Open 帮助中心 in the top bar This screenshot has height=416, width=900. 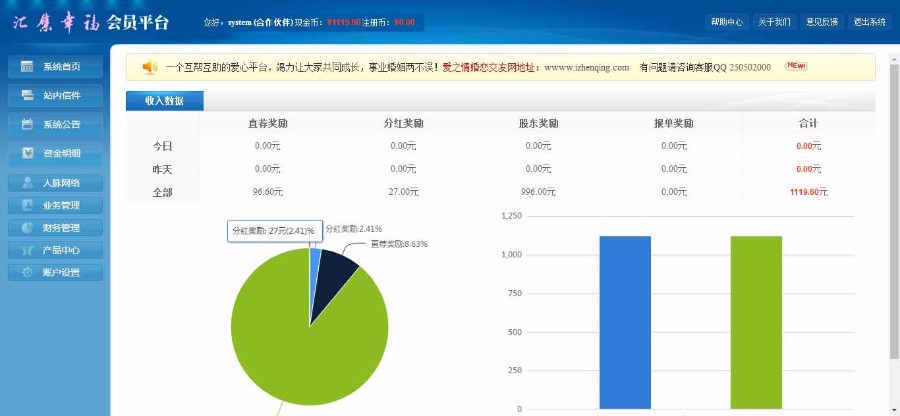pyautogui.click(x=727, y=22)
